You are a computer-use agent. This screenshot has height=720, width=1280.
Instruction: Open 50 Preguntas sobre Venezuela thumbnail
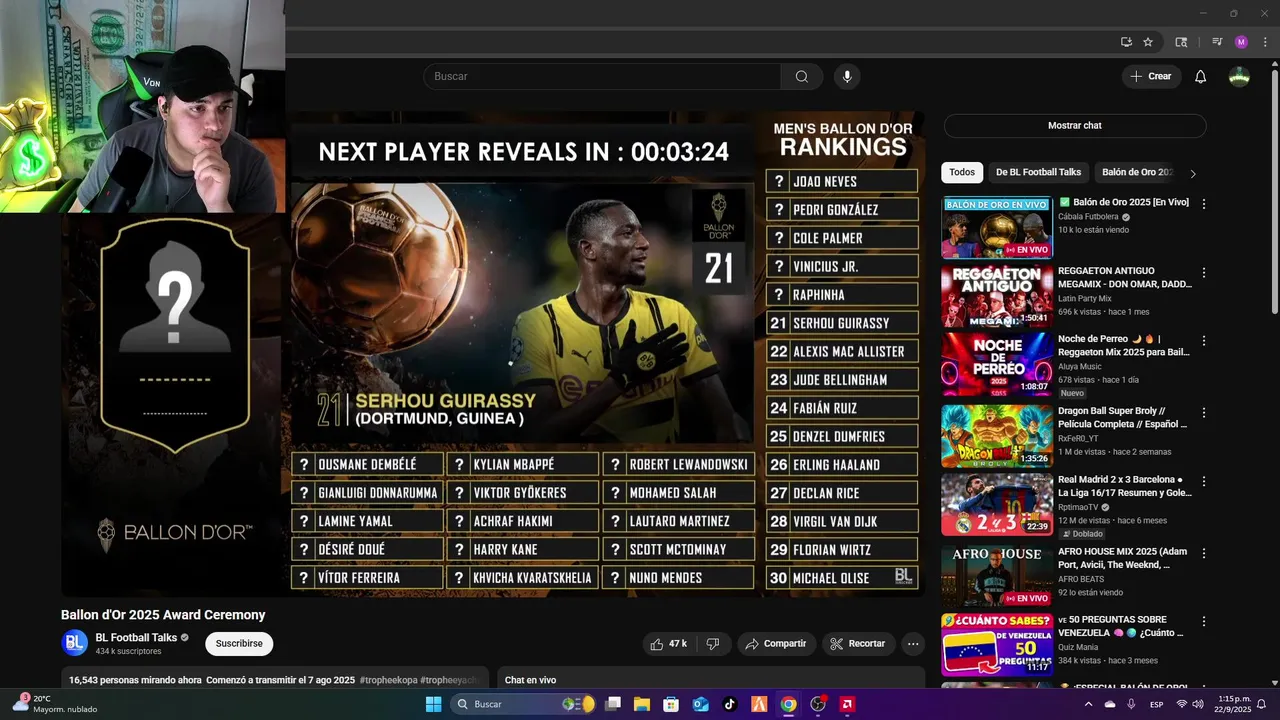coord(996,645)
